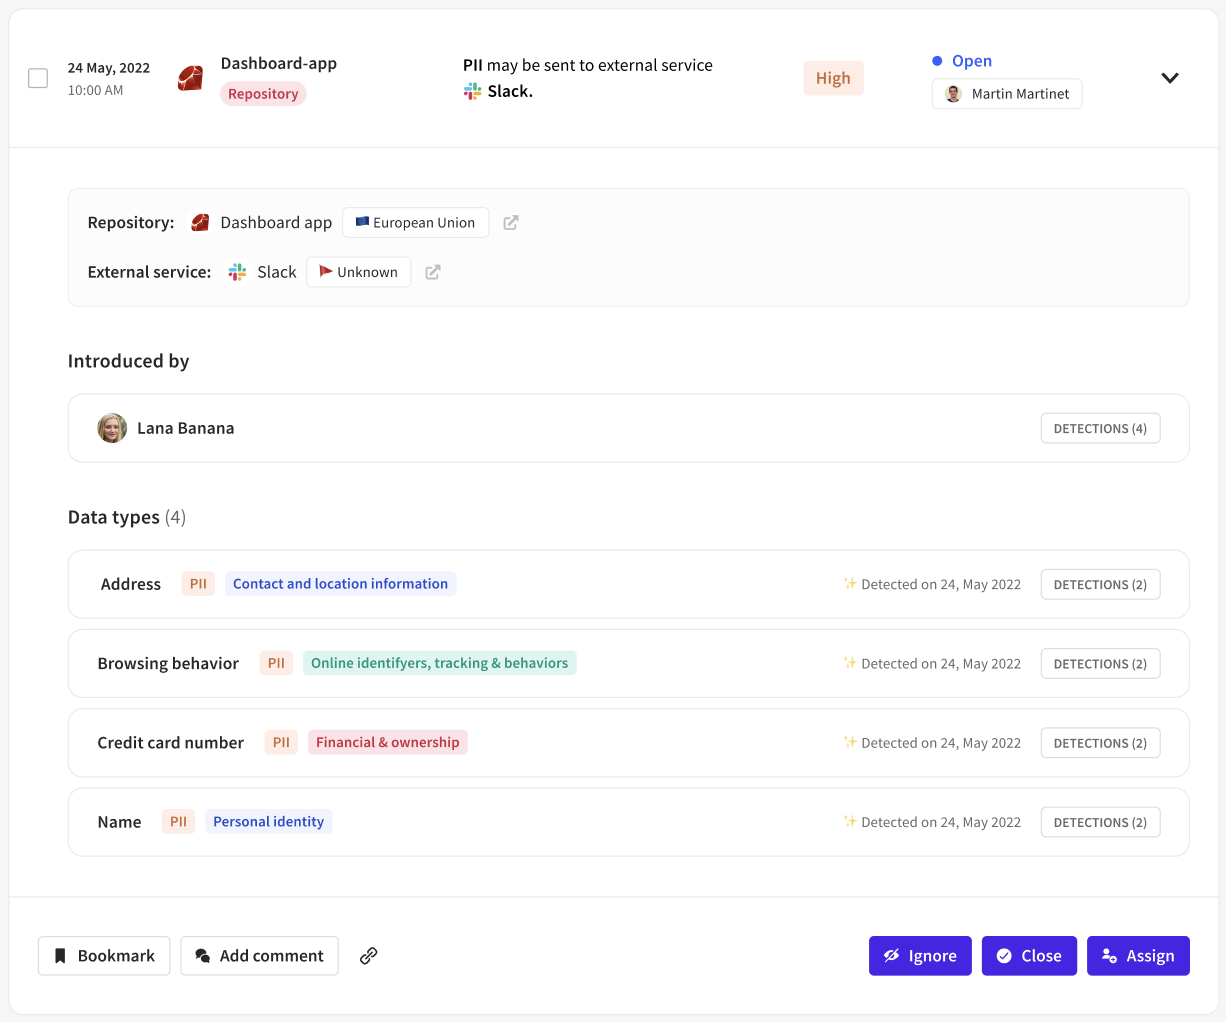Assign the alert via Assign button
This screenshot has height=1022, width=1226.
point(1138,956)
